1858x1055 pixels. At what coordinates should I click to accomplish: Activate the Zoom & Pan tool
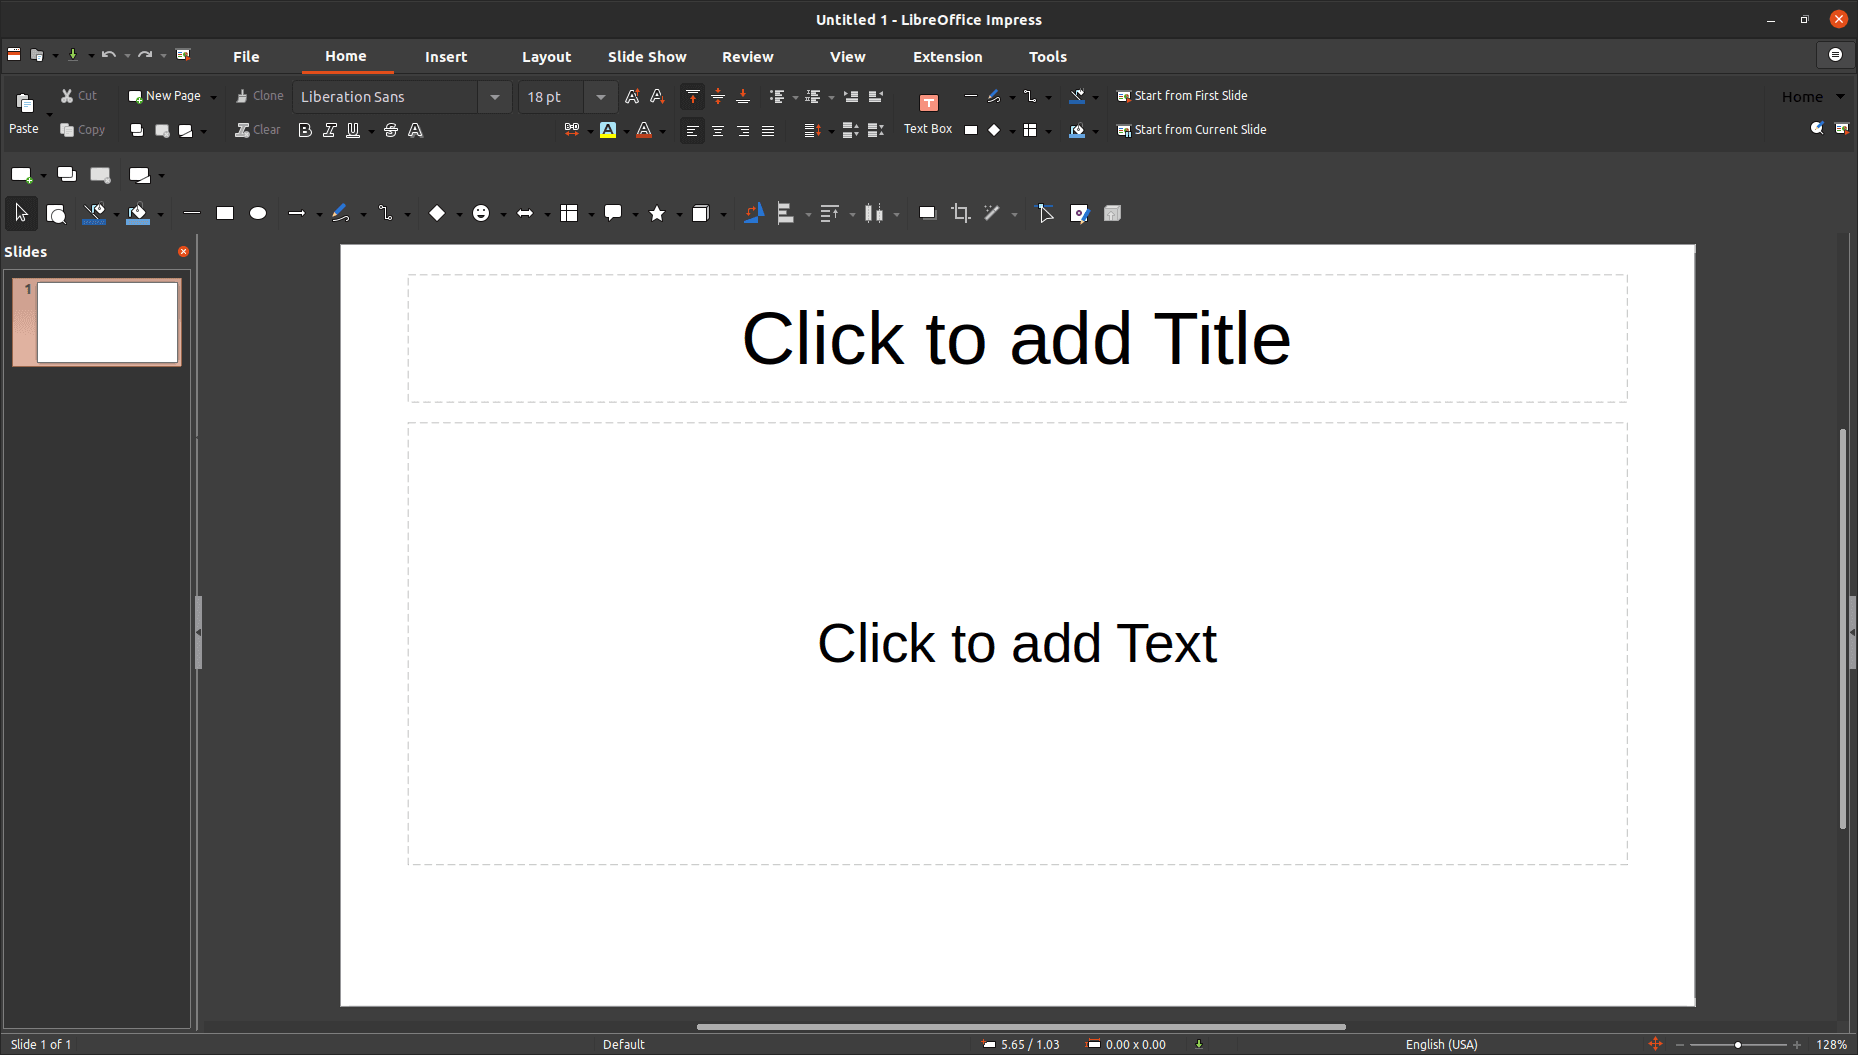pos(56,213)
